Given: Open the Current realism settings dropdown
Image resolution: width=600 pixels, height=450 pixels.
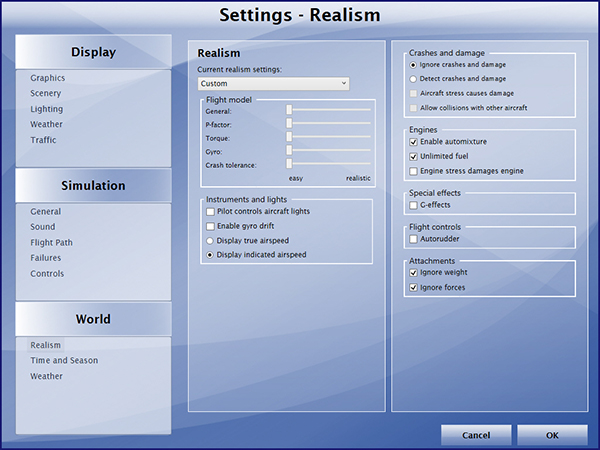Looking at the screenshot, I should (x=273, y=83).
